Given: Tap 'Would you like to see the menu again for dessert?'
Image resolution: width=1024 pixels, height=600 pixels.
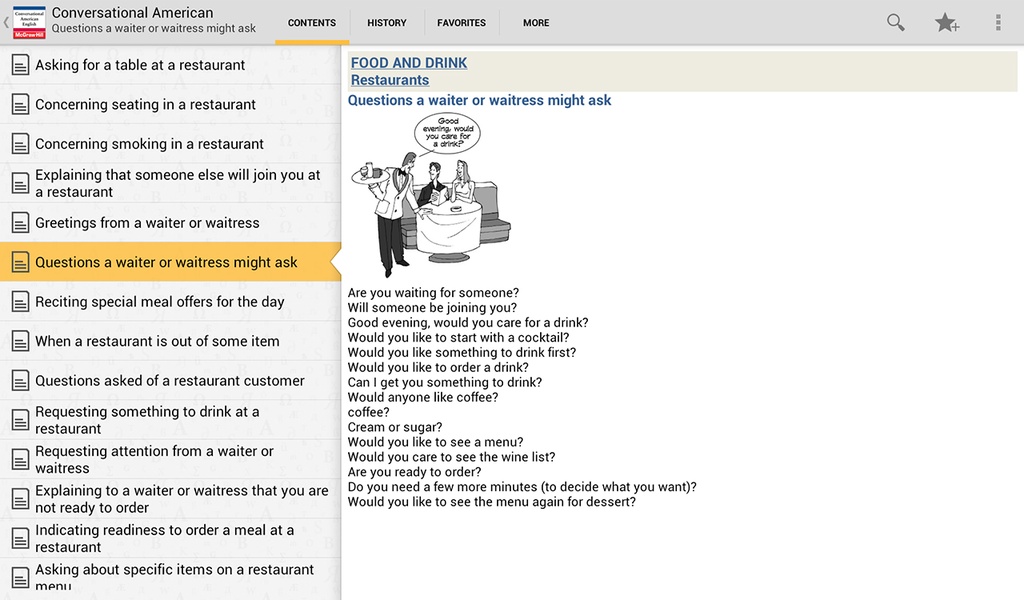Looking at the screenshot, I should (x=491, y=502).
